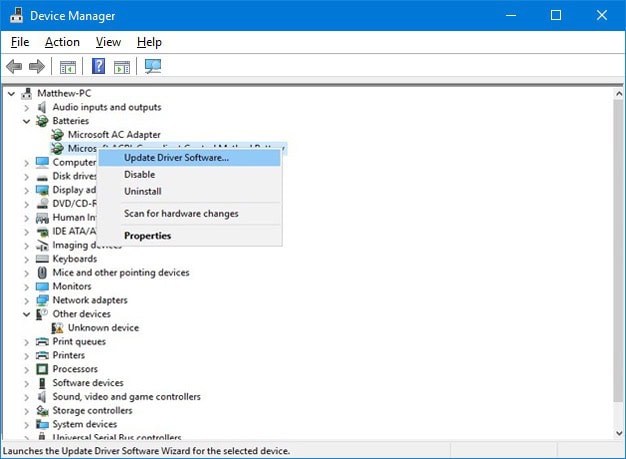Click the Keyboards category icon

(x=42, y=259)
